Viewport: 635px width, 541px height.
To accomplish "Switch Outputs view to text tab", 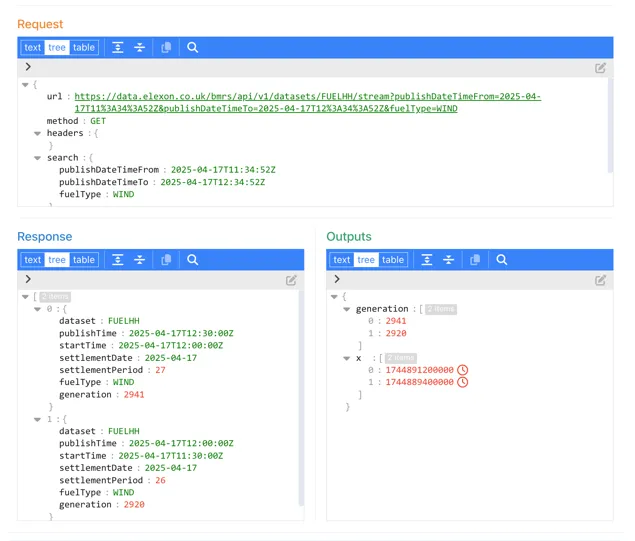I will [x=342, y=260].
